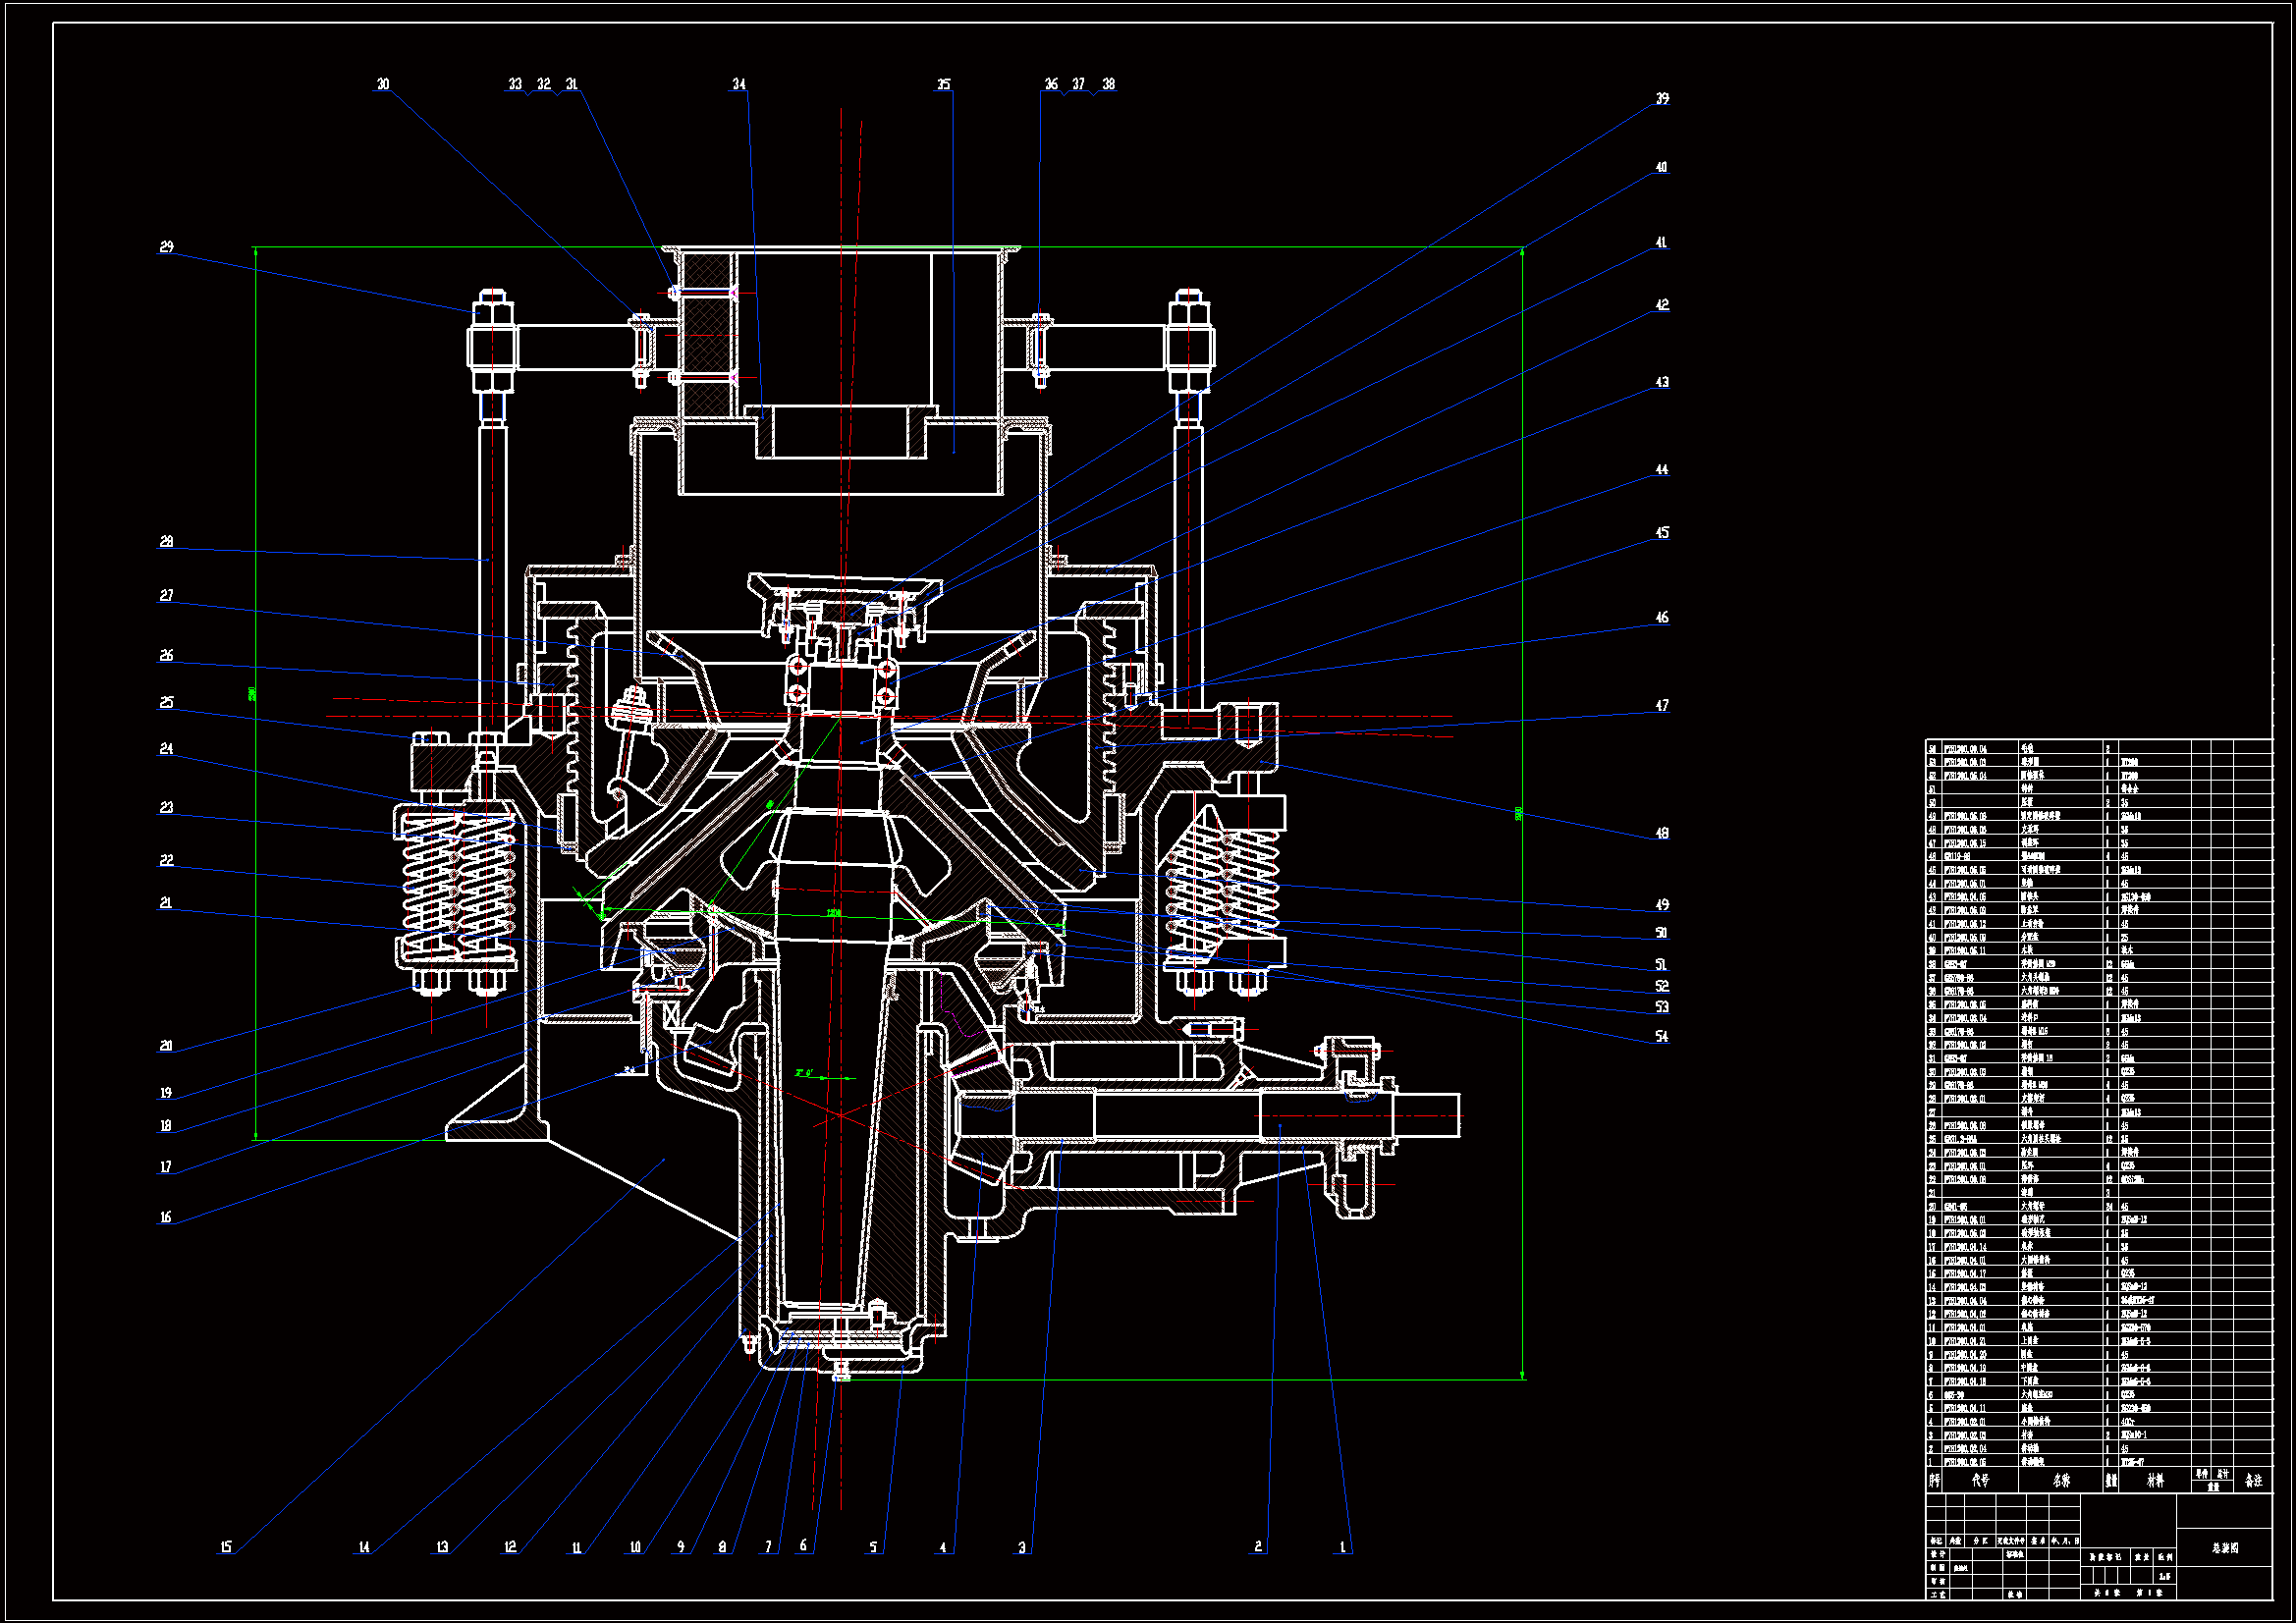Click part callout number 28
2296x1623 pixels.
coord(166,541)
